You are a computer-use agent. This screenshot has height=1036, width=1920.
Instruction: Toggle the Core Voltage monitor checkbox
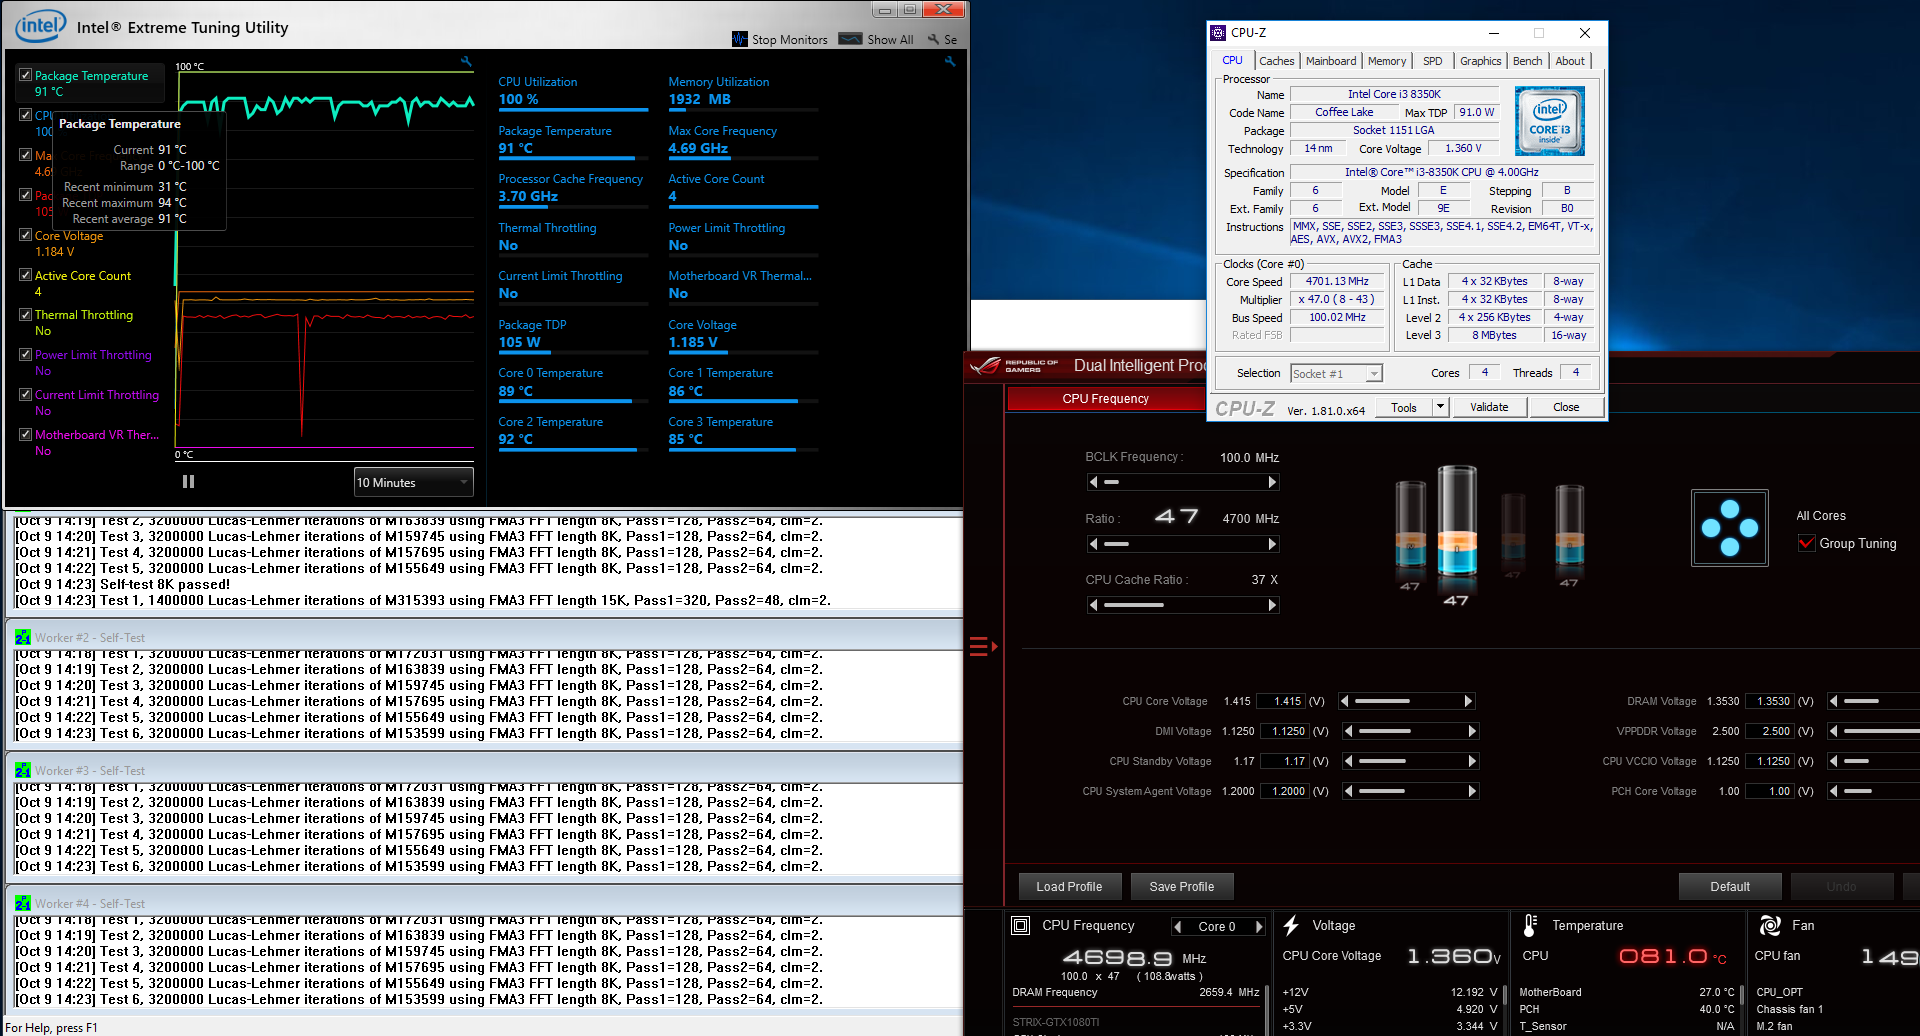(26, 235)
